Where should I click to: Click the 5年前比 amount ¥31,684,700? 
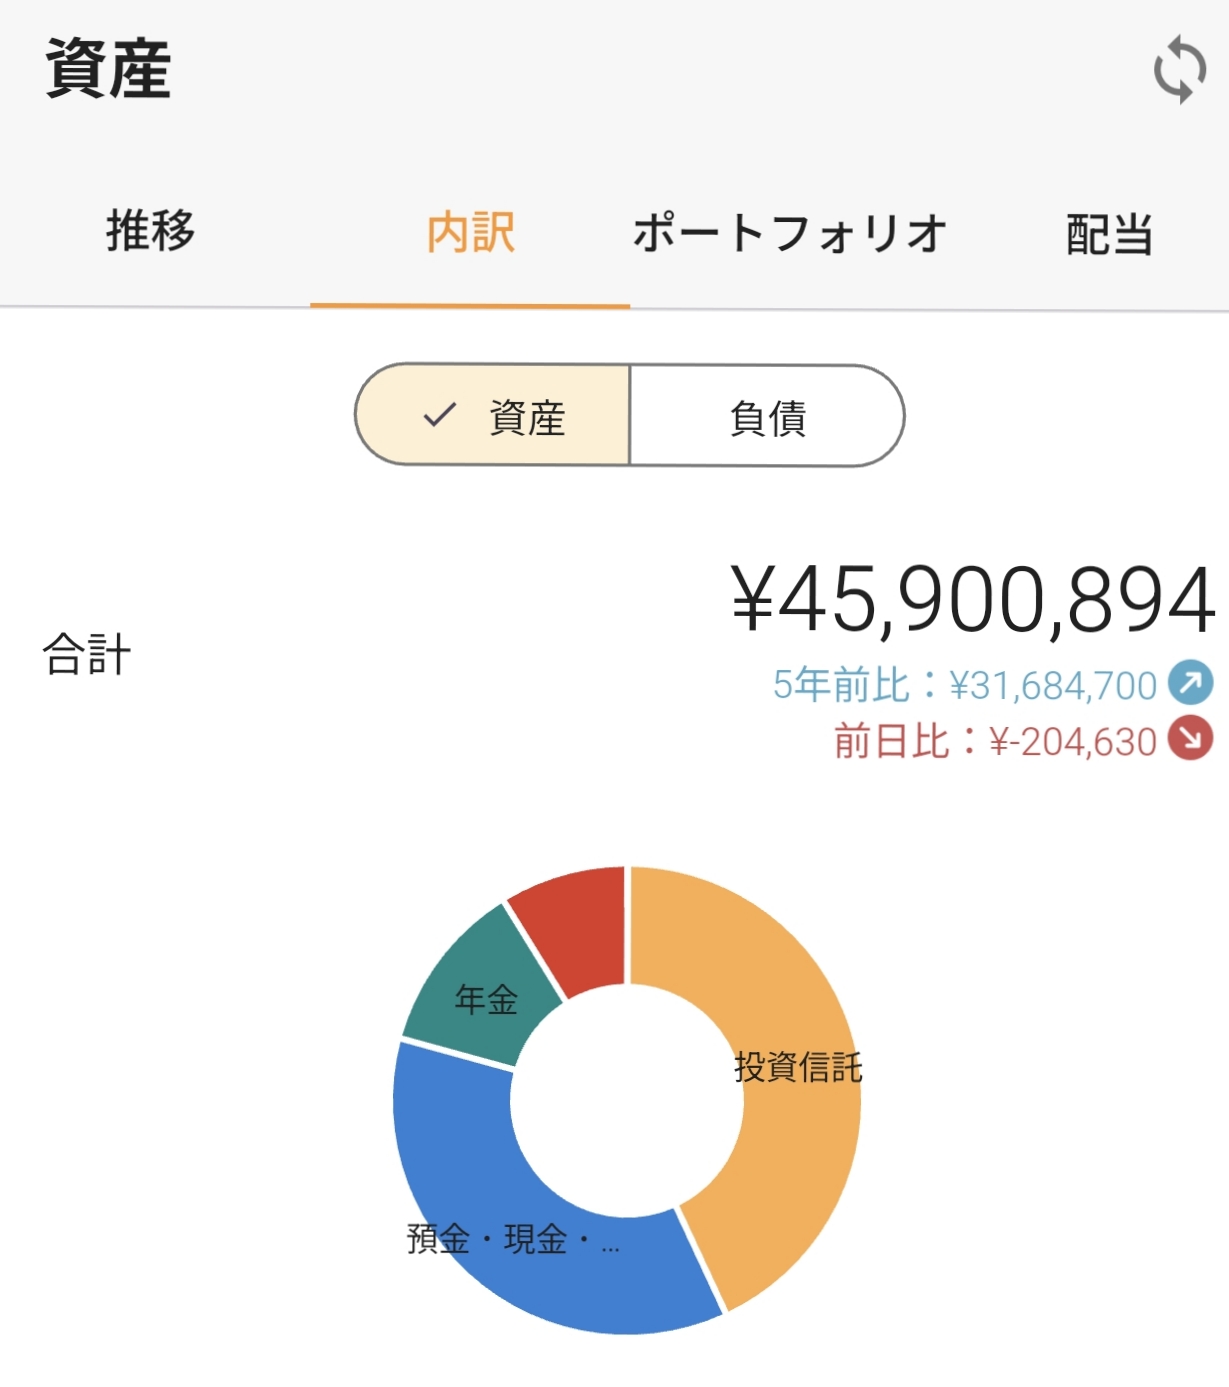1050,686
